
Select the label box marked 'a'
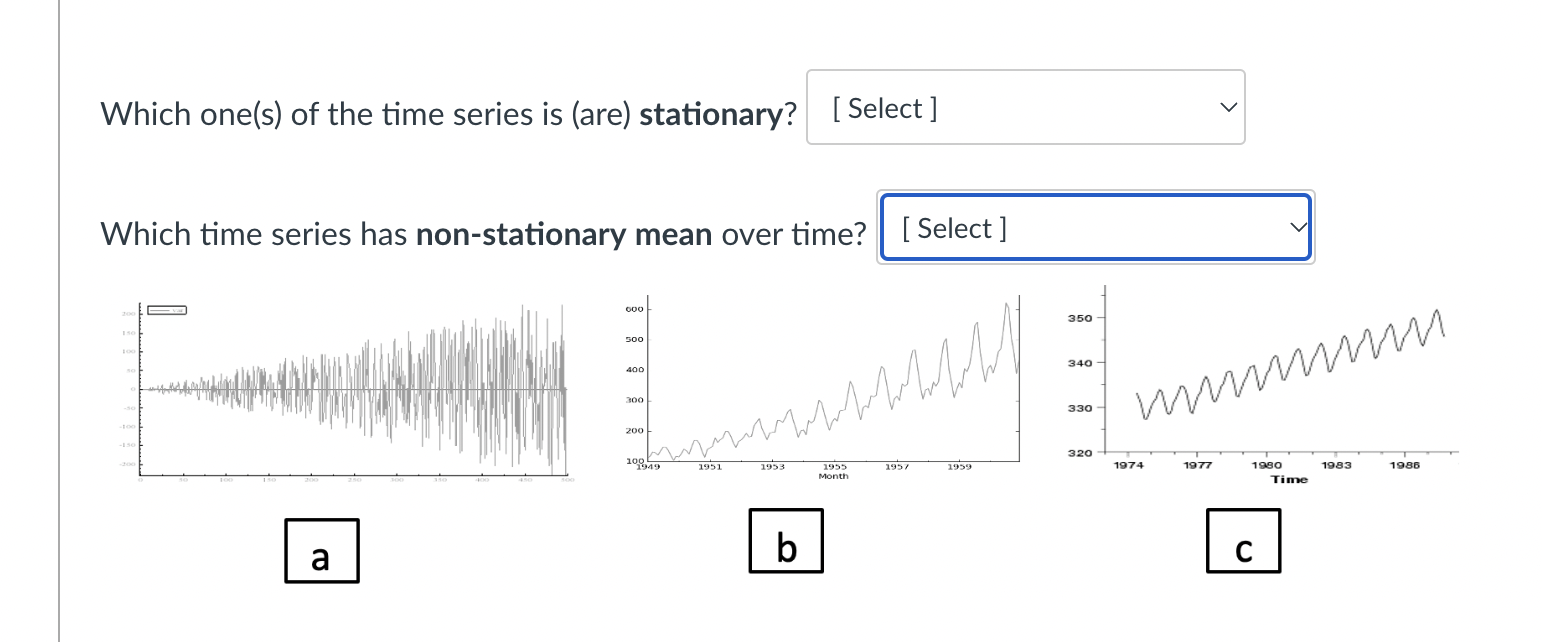(x=321, y=550)
